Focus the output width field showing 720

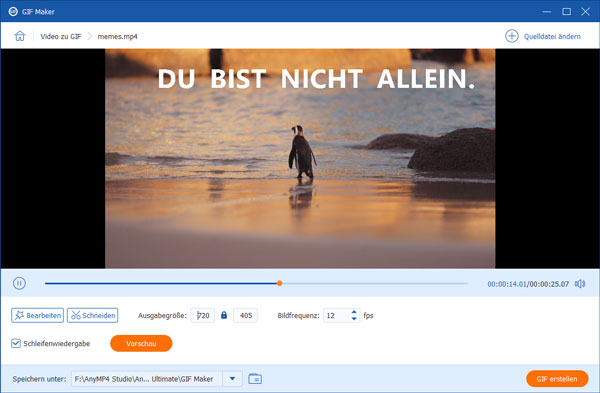click(x=203, y=315)
